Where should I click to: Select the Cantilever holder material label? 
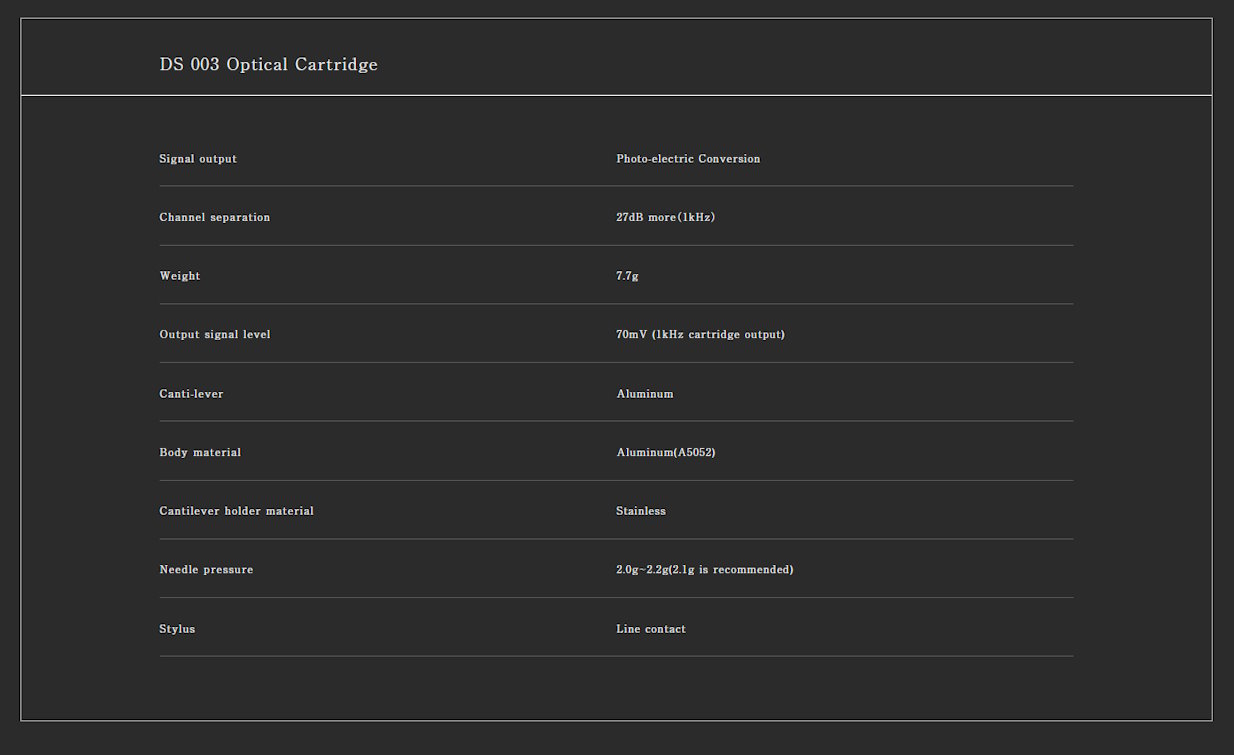pyautogui.click(x=236, y=511)
